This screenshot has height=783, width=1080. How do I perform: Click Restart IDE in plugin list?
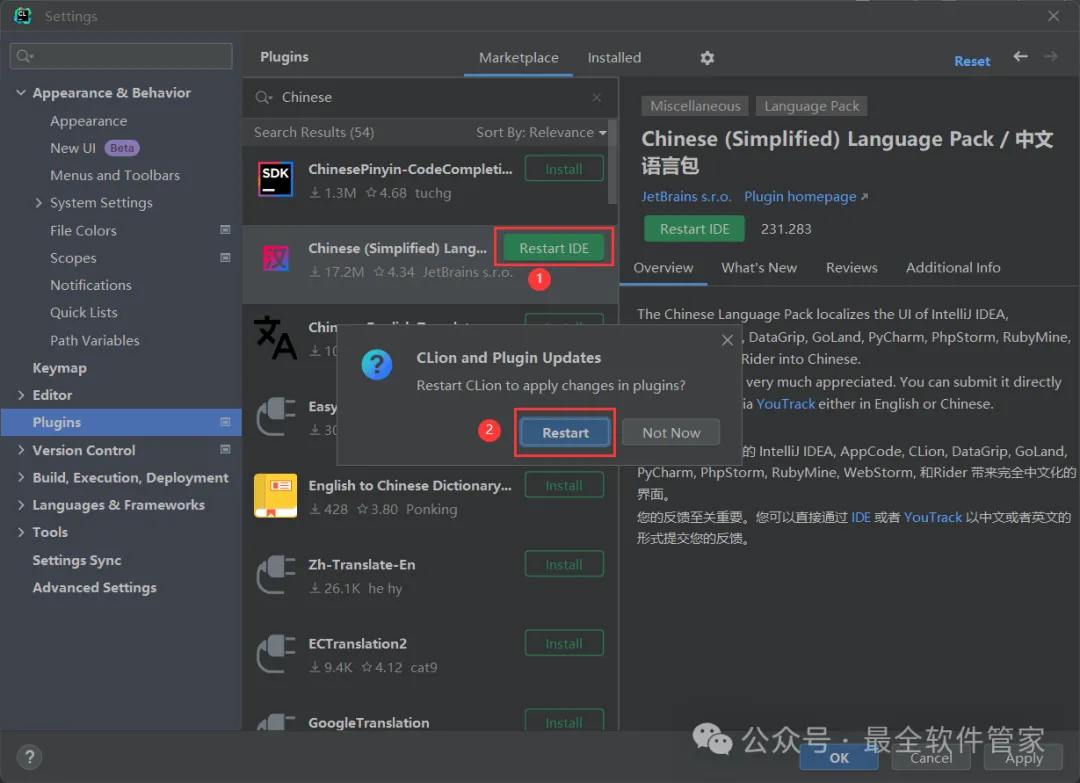pos(554,248)
